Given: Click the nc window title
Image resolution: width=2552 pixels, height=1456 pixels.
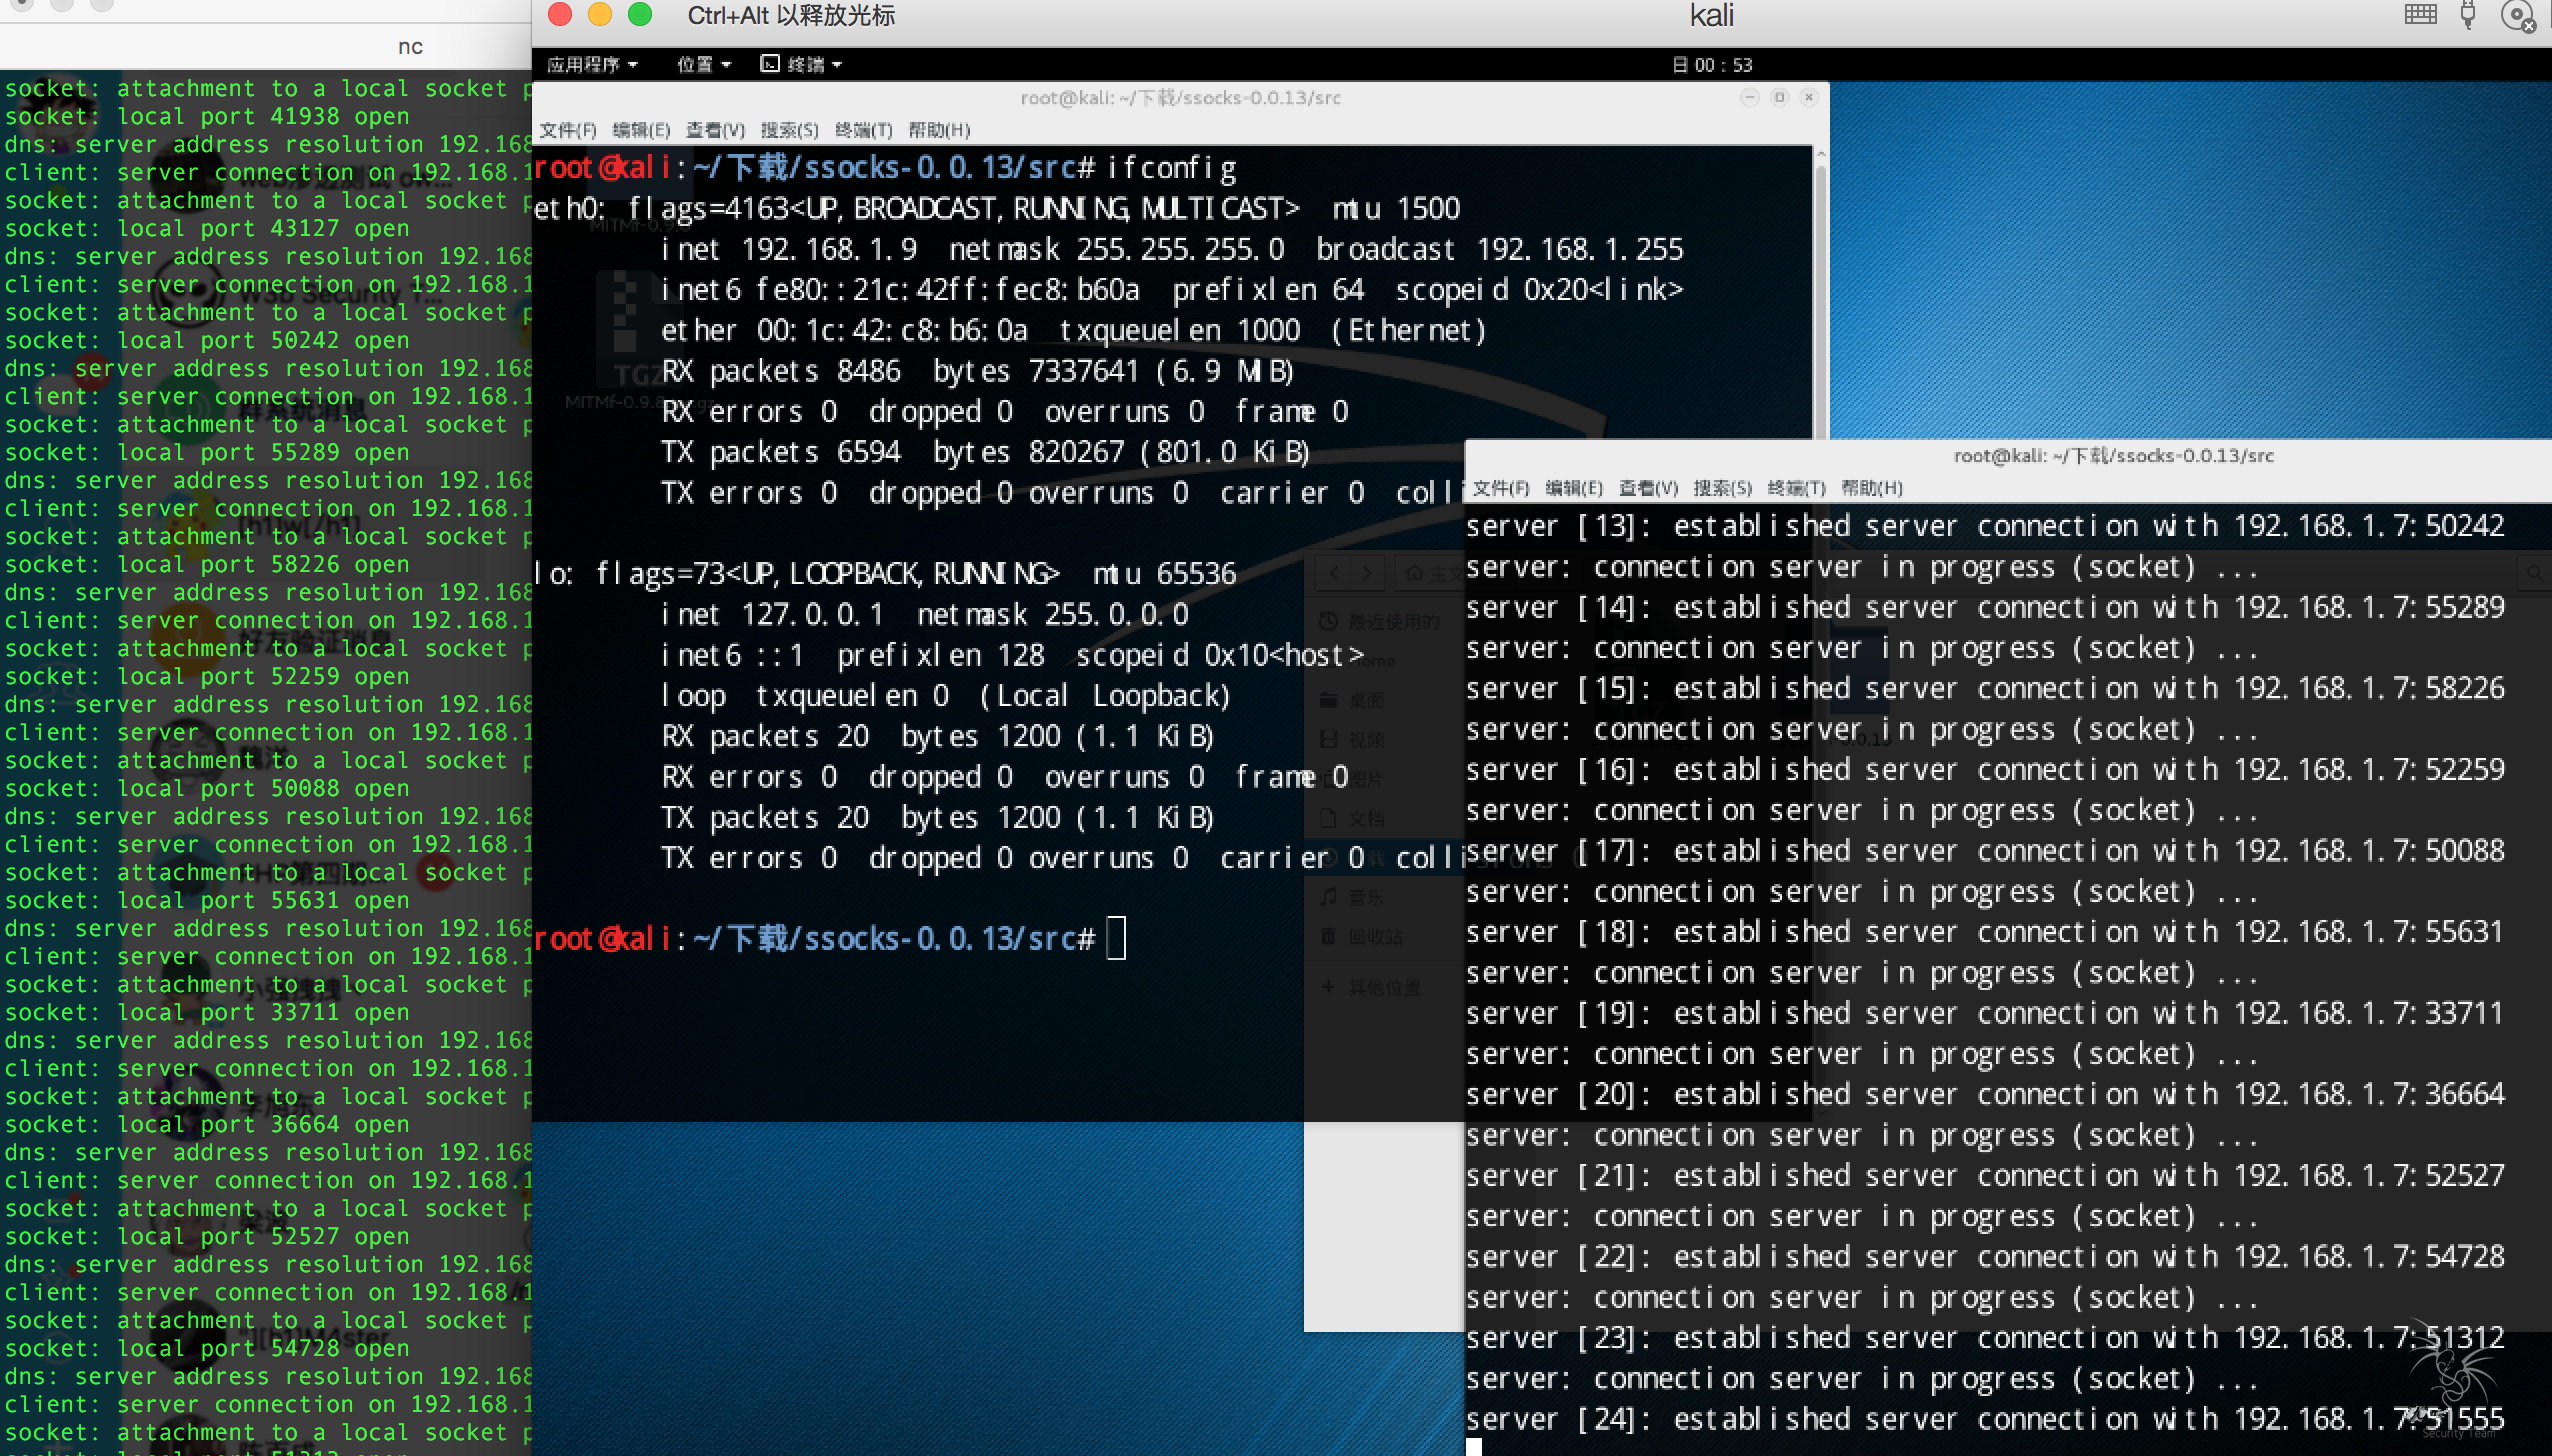Looking at the screenshot, I should tap(410, 47).
